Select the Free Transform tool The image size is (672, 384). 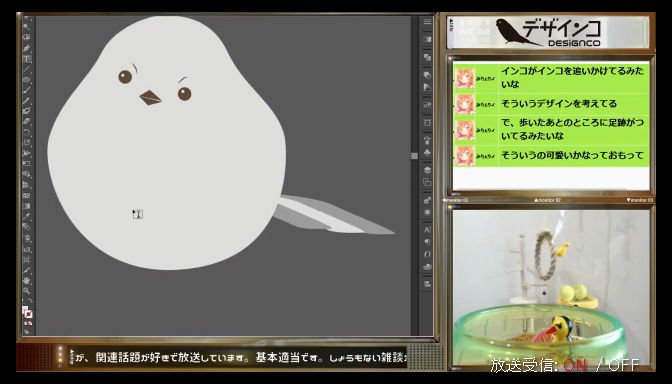[x=27, y=164]
